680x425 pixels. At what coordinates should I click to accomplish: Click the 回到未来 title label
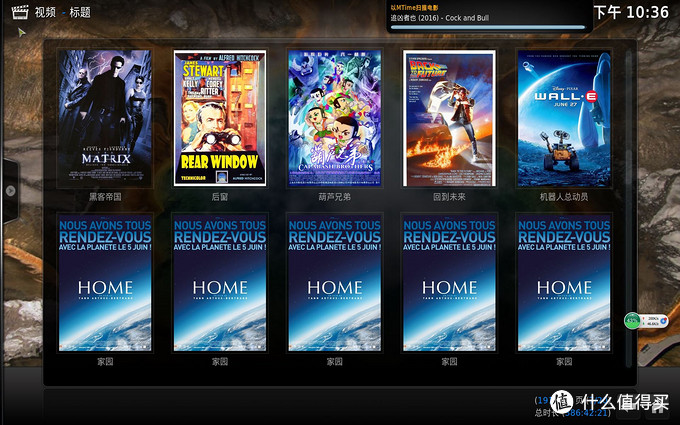tap(449, 197)
